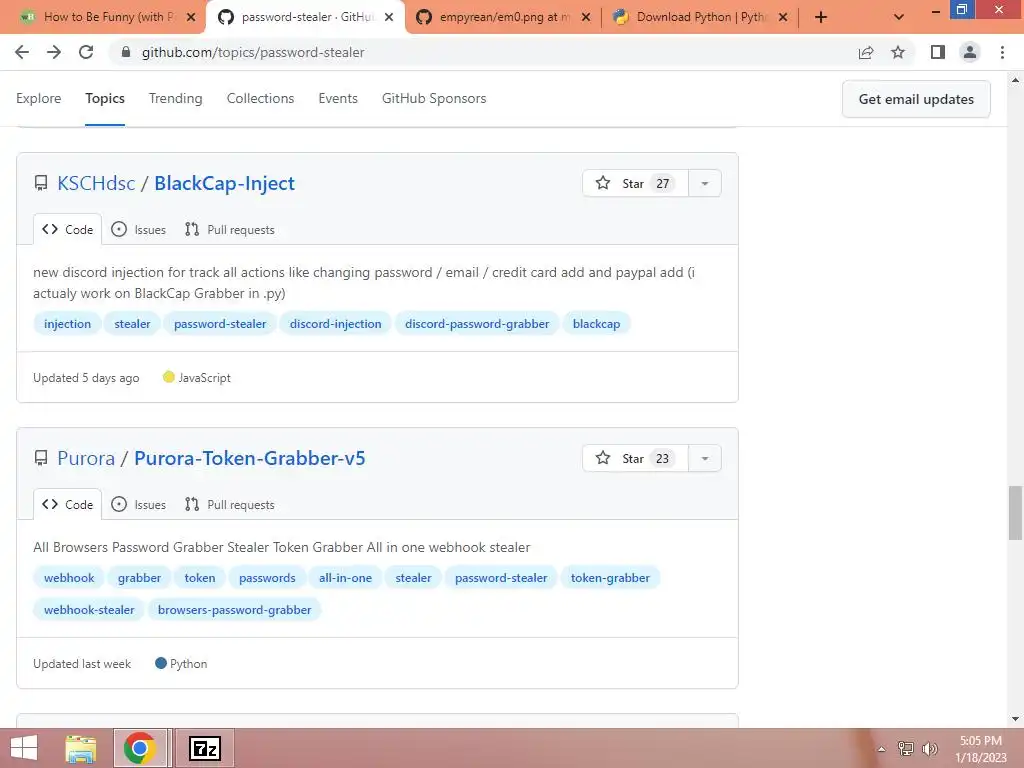Click the discord-injection topic tag
Image resolution: width=1024 pixels, height=768 pixels.
[x=335, y=324]
